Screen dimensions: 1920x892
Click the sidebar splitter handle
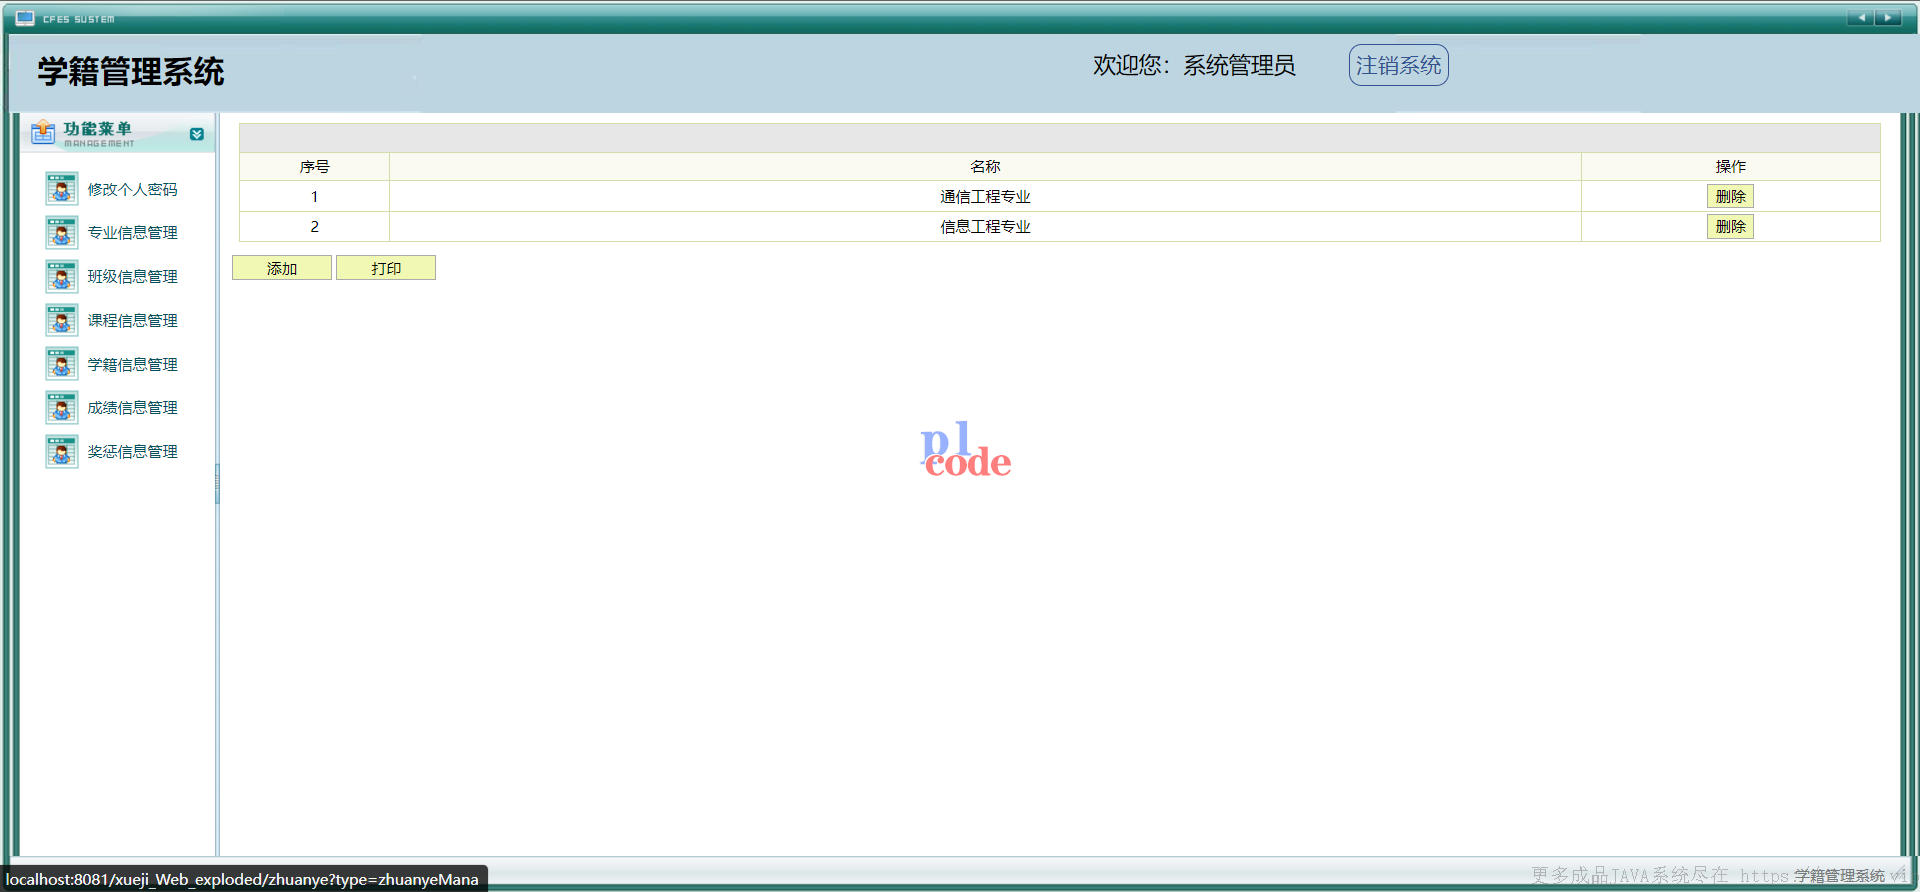(217, 484)
